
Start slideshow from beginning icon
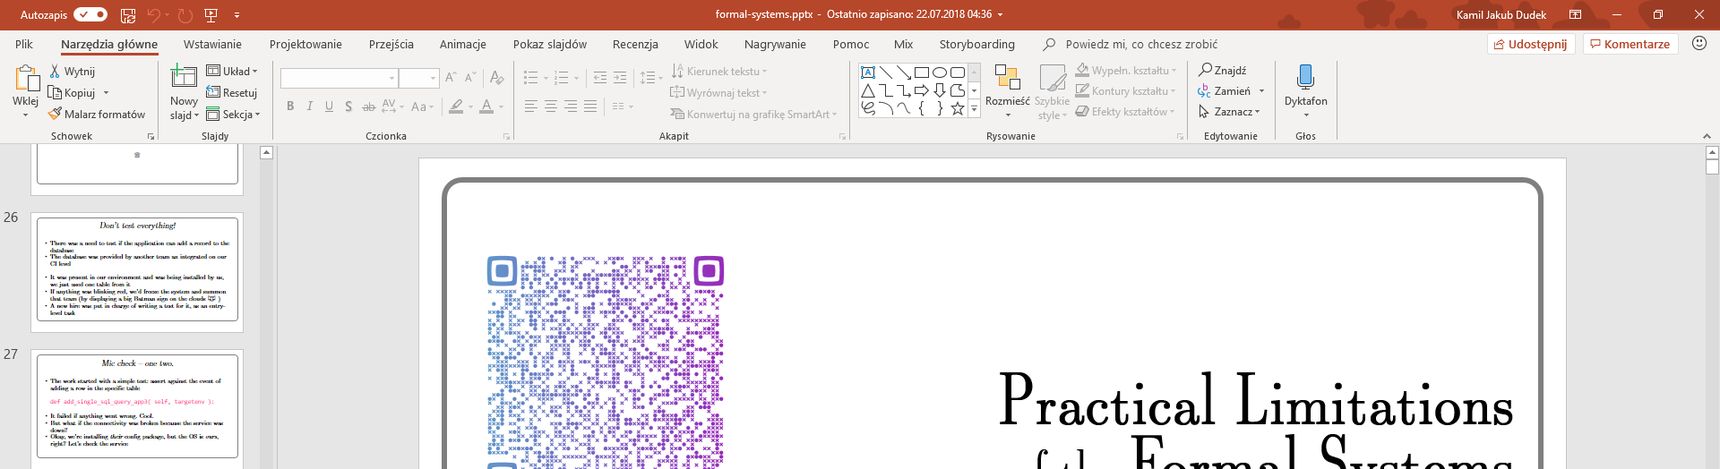coord(211,15)
